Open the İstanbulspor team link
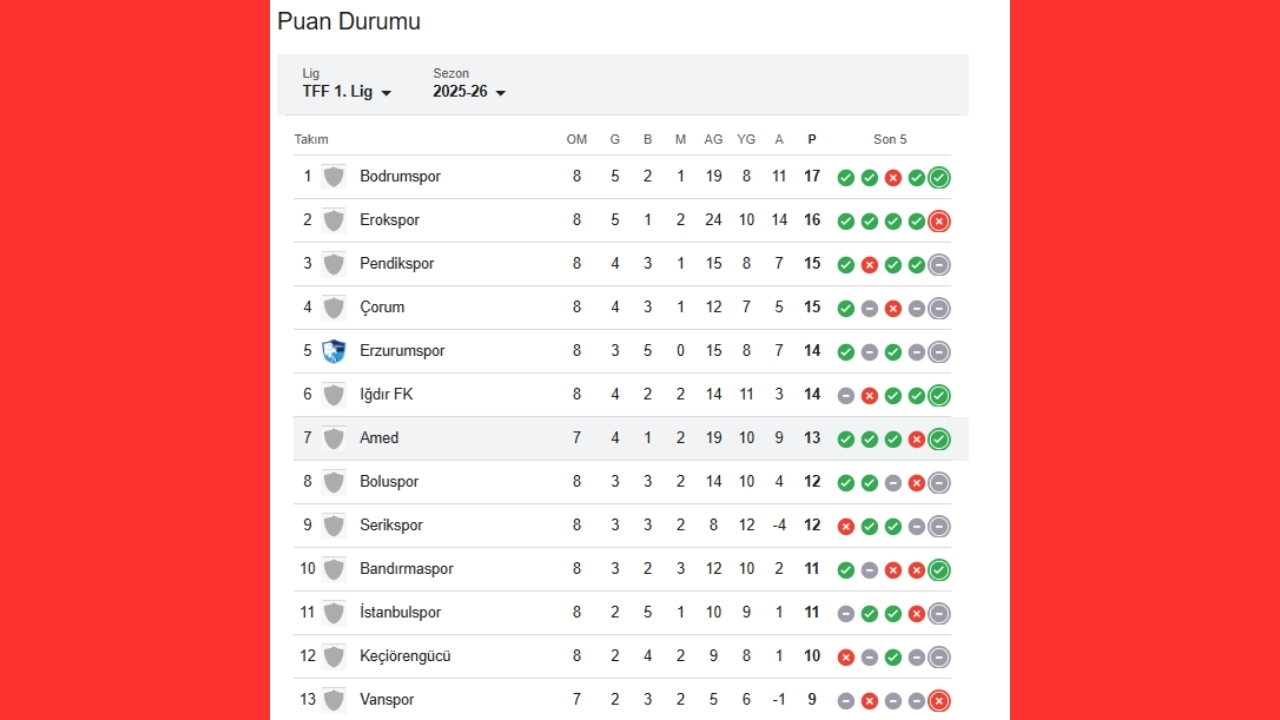Viewport: 1280px width, 720px height. click(400, 612)
